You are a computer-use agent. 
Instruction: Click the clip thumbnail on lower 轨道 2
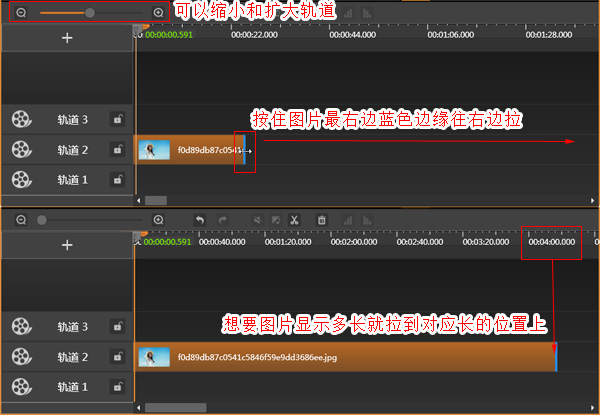click(154, 357)
